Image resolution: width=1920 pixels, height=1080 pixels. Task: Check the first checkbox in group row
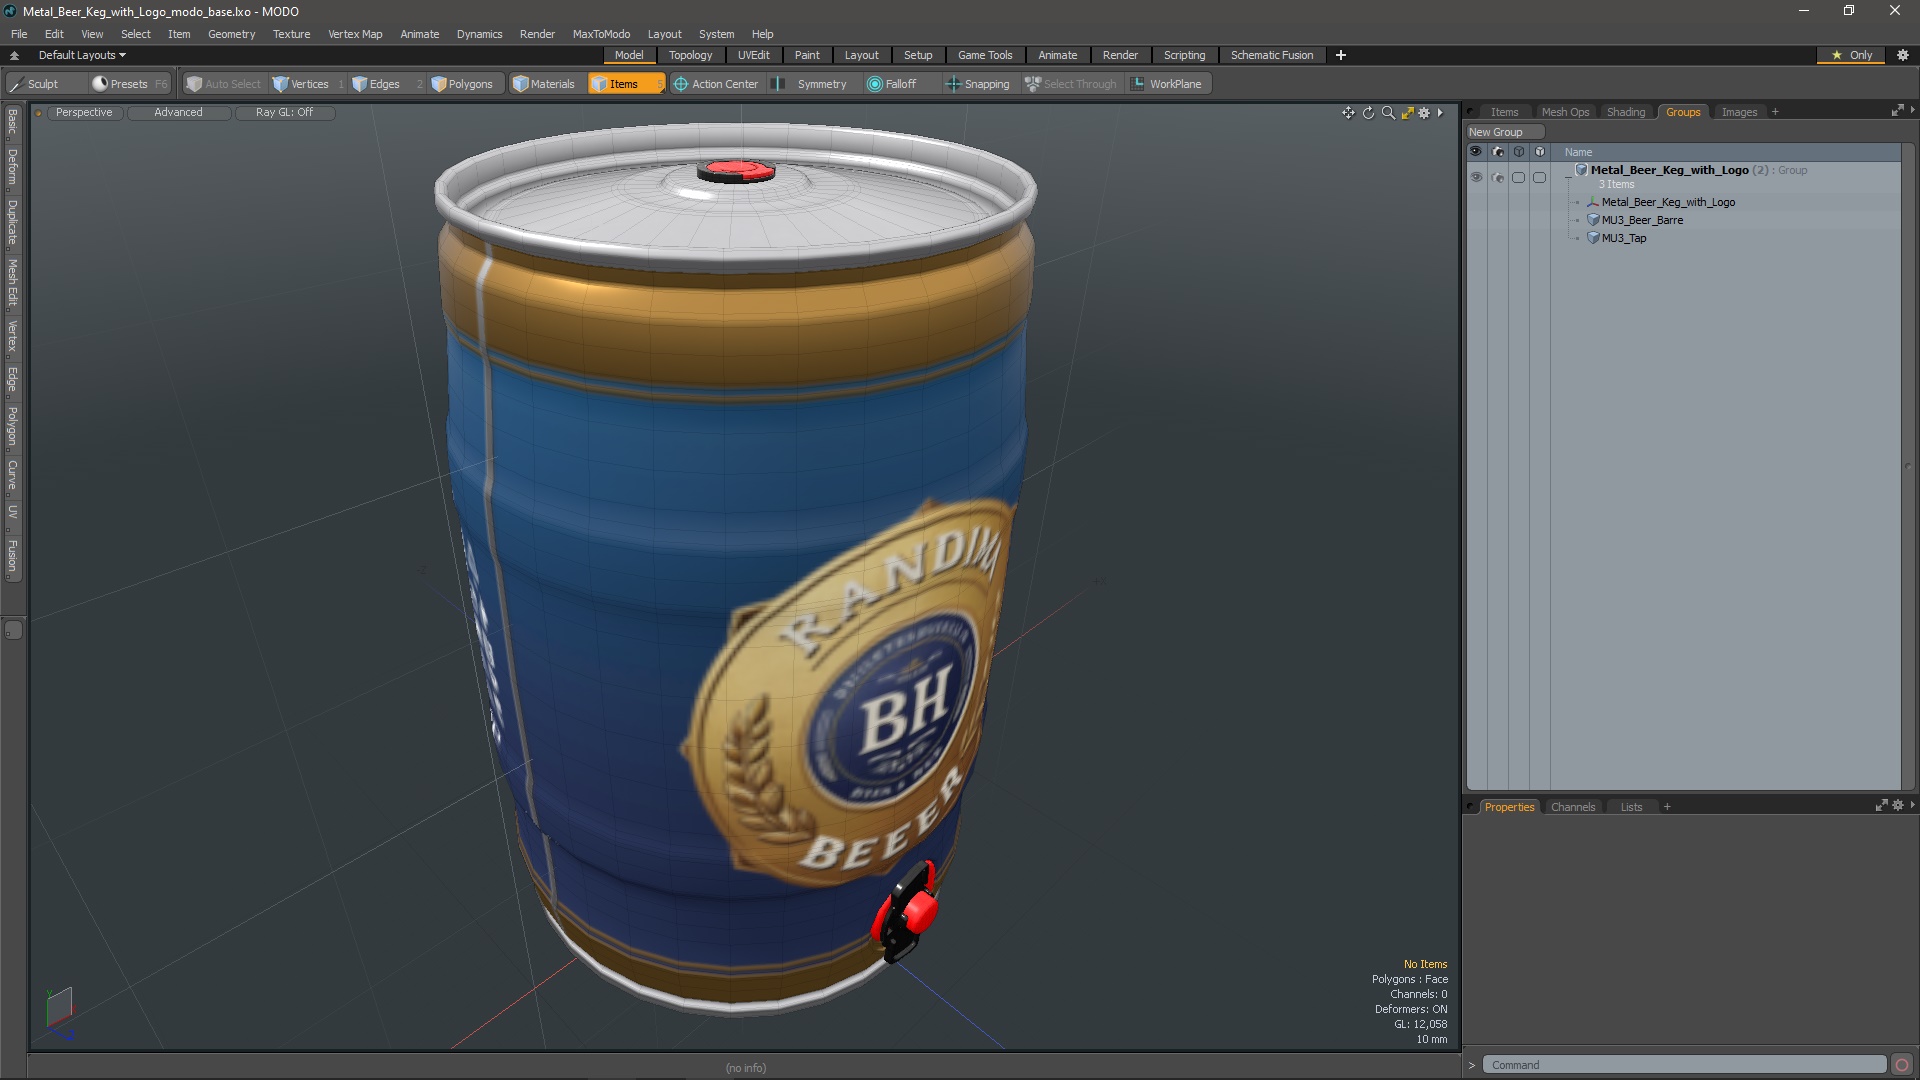(1518, 177)
